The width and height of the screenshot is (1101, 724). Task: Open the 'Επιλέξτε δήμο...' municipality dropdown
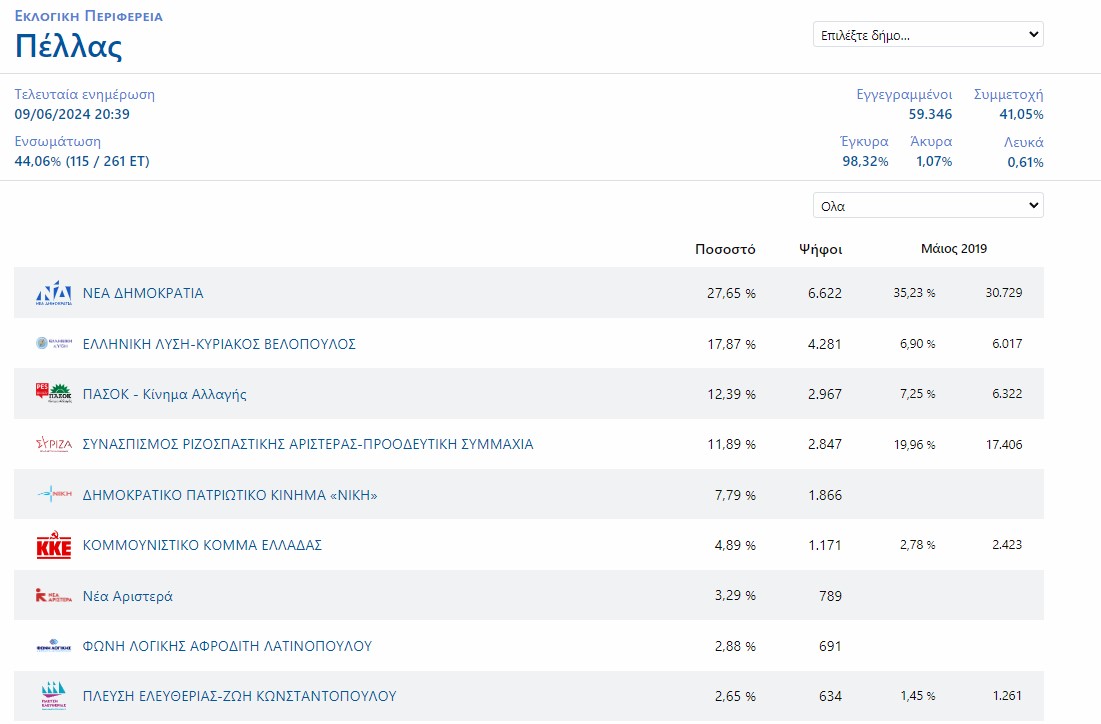click(x=928, y=35)
